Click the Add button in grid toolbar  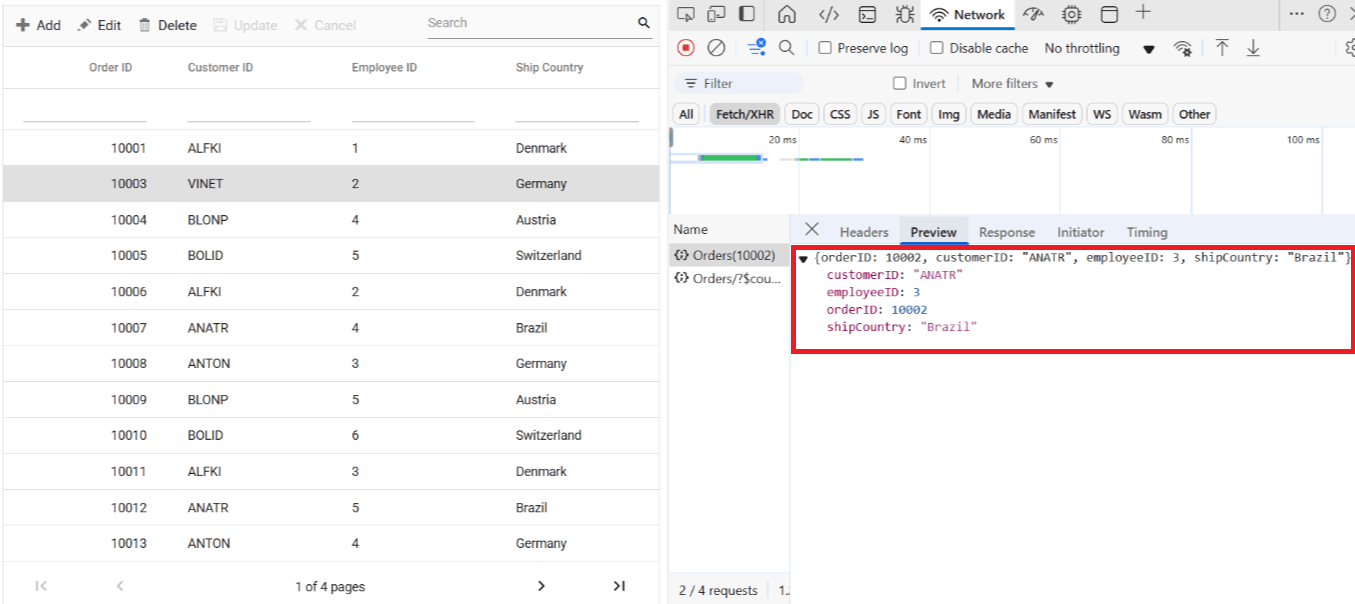click(x=39, y=25)
